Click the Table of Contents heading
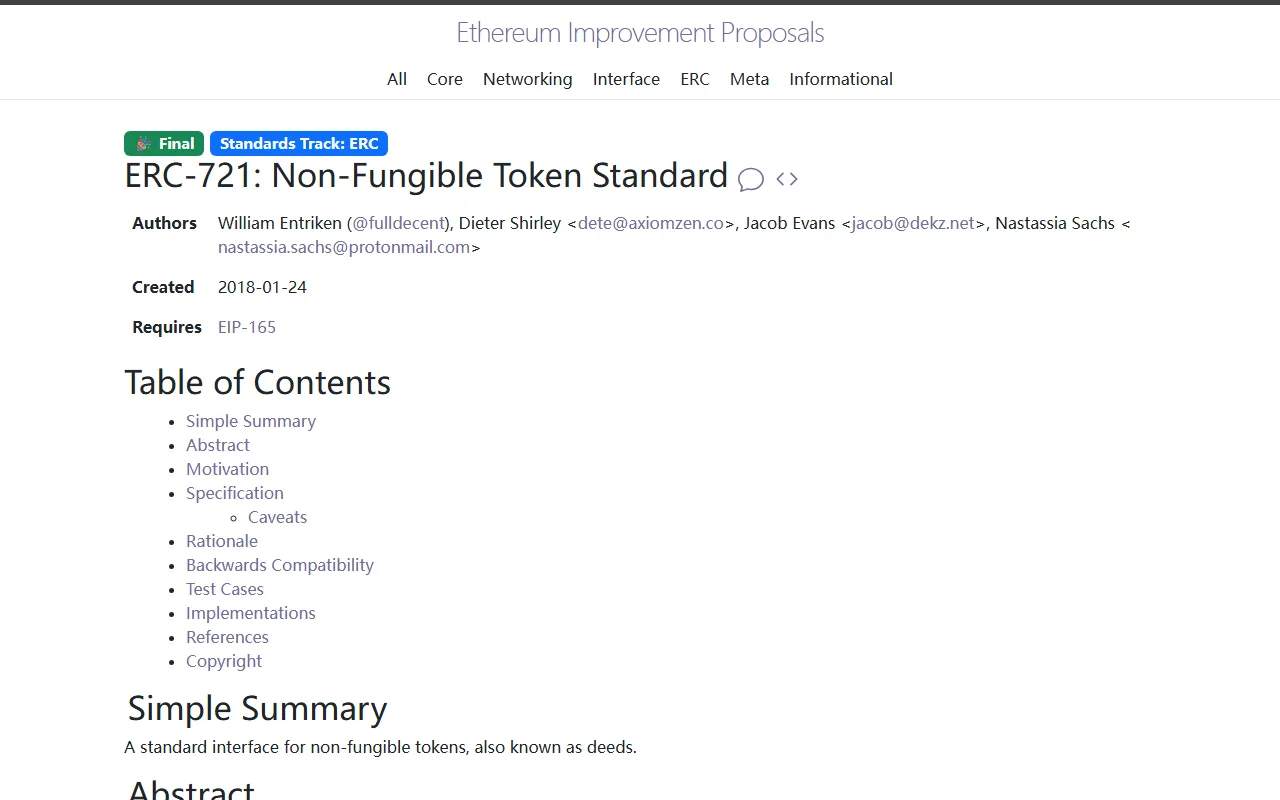The height and width of the screenshot is (800, 1280). coord(258,382)
